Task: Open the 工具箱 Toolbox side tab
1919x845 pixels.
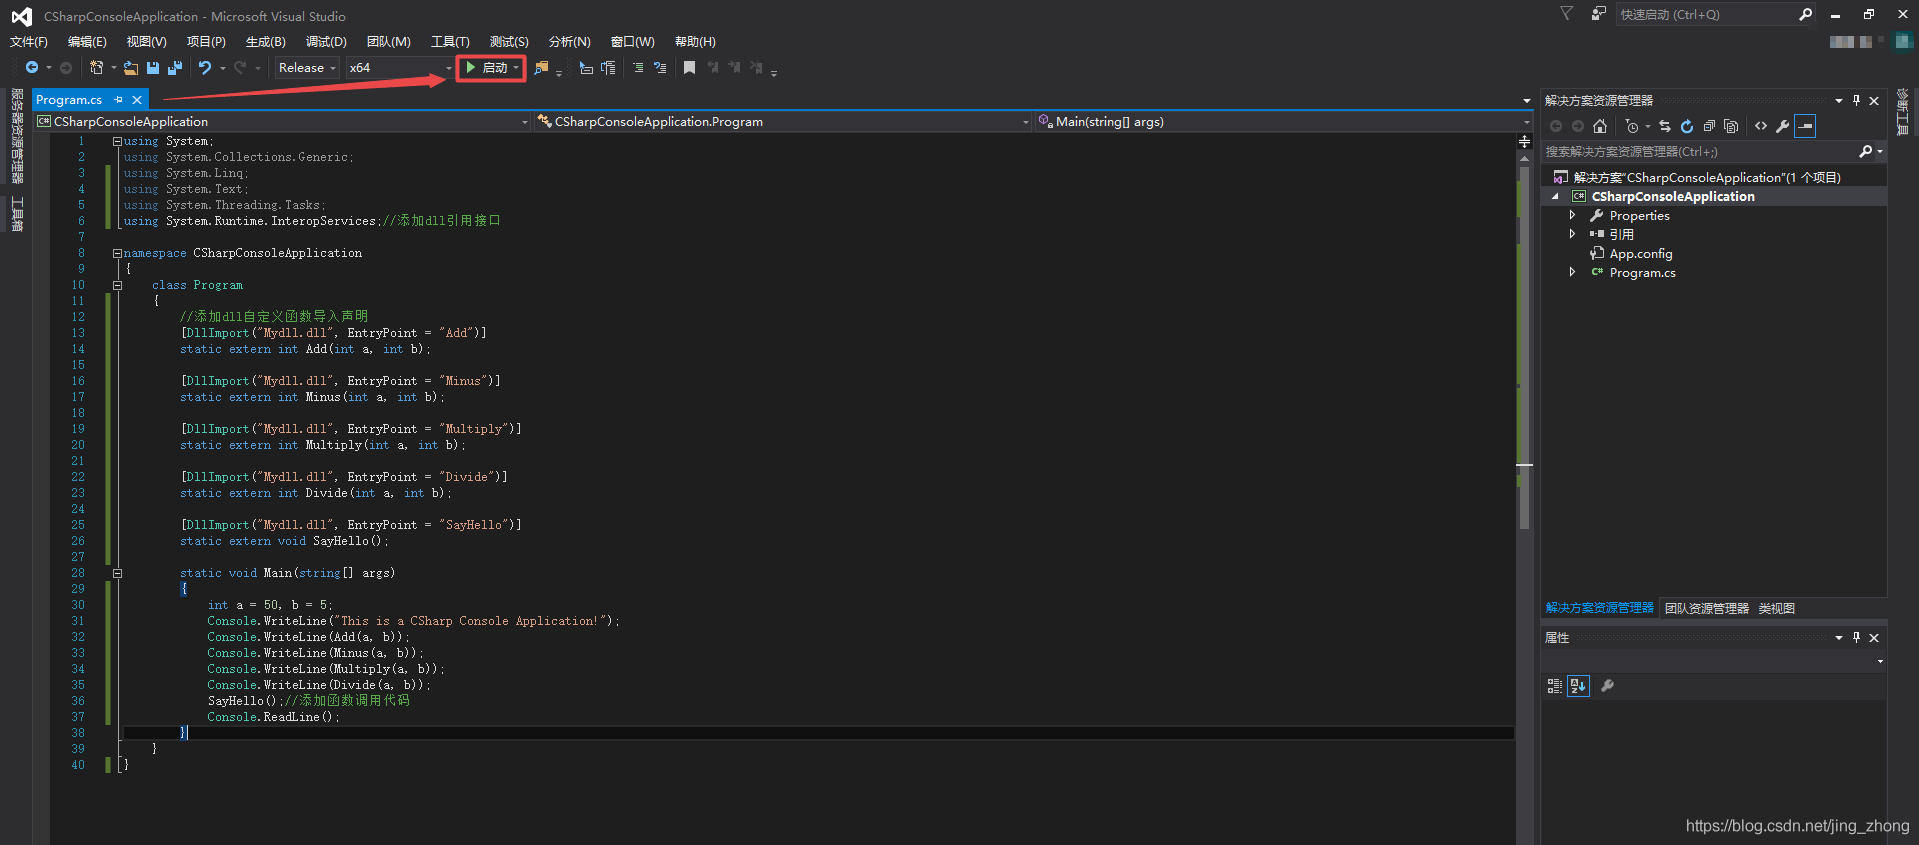Action: 17,214
